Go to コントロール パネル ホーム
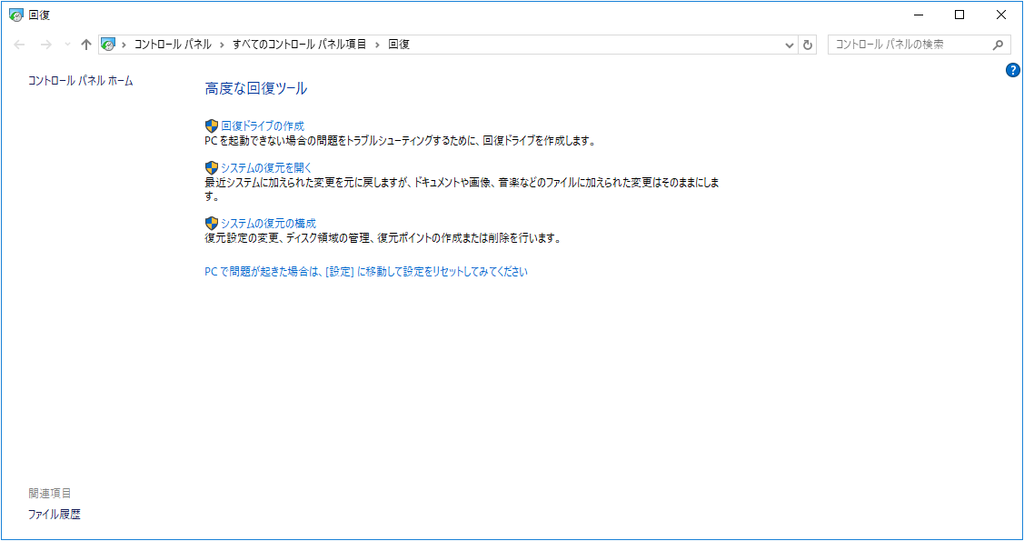 click(80, 81)
